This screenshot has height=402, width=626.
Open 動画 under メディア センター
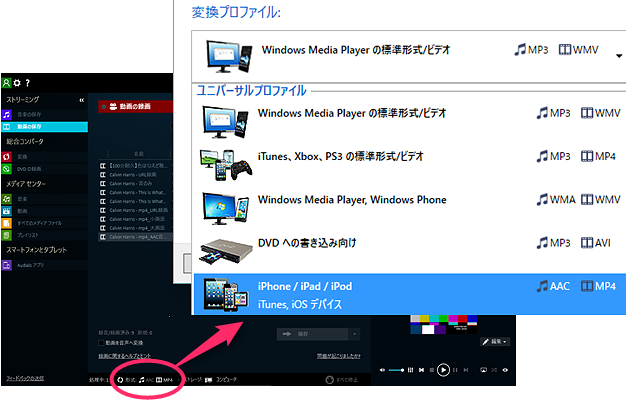[44, 211]
